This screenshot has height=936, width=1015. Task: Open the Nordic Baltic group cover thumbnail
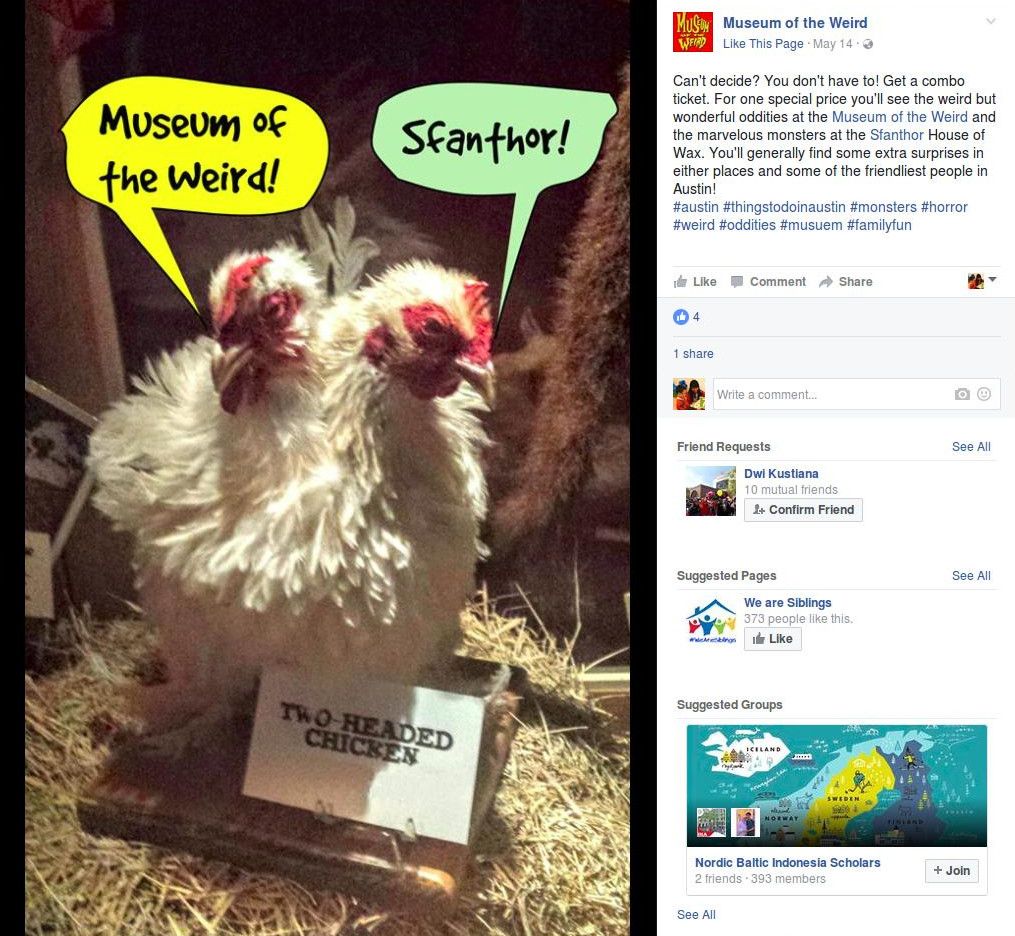836,785
